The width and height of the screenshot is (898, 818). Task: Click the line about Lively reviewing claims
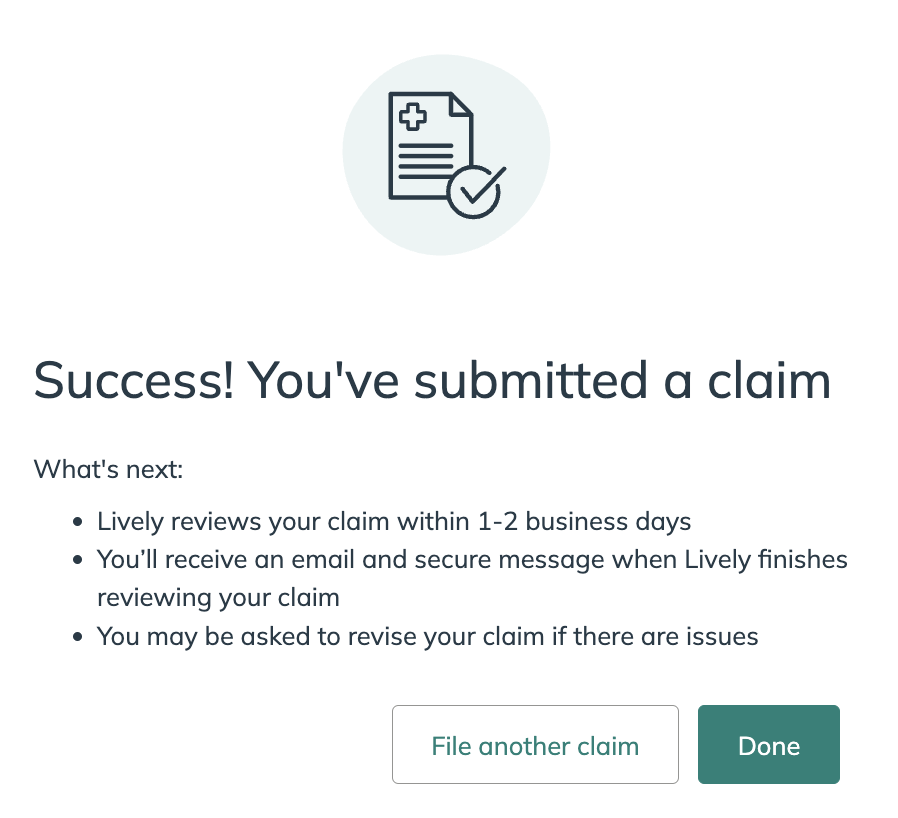pos(394,522)
